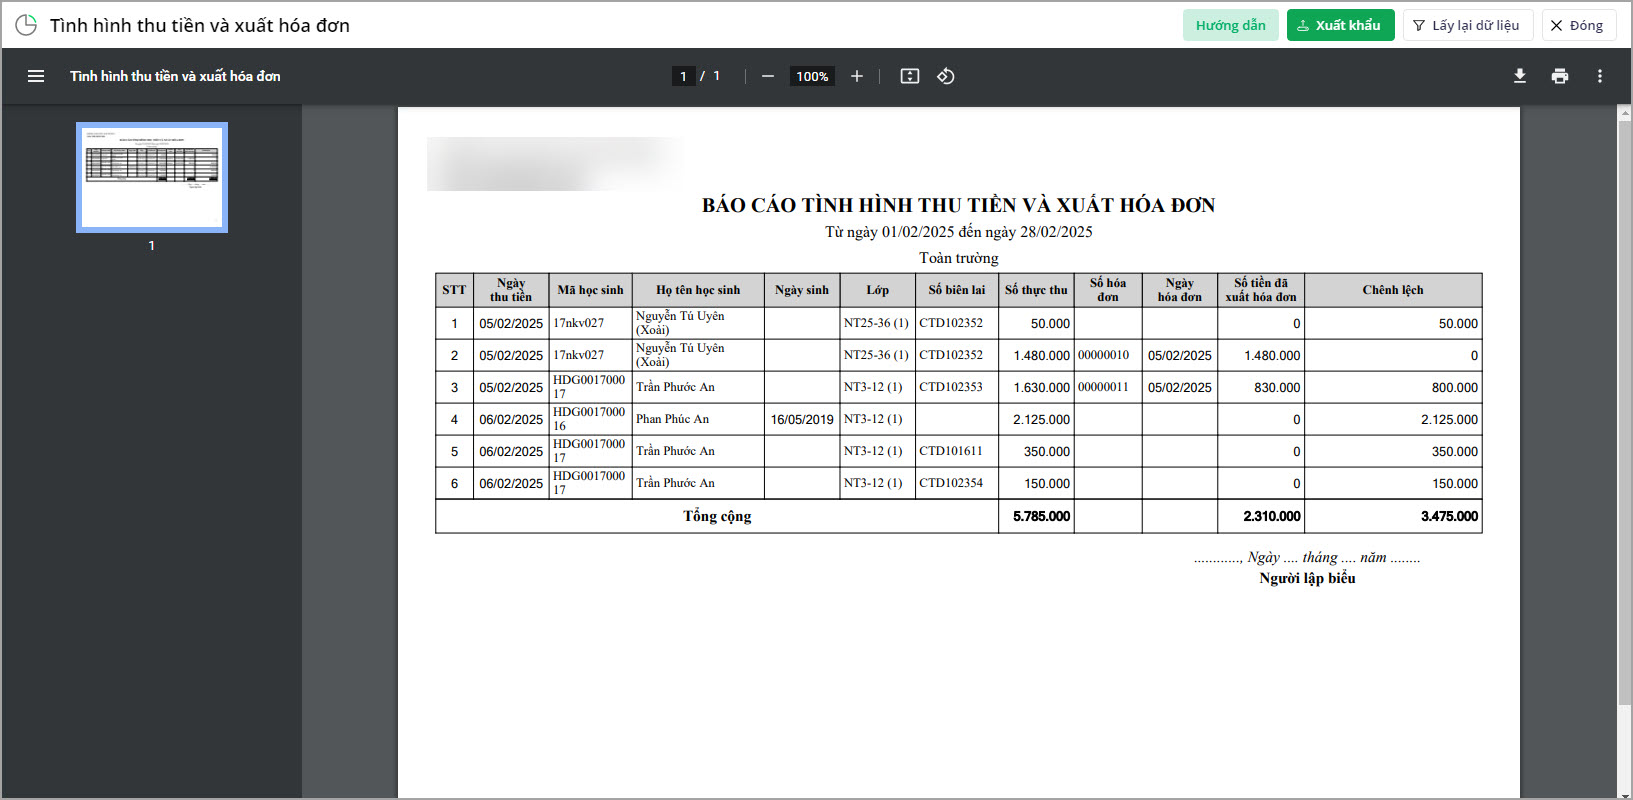The image size is (1633, 800).
Task: Export with the Xuất khẩu button
Action: 1341,25
